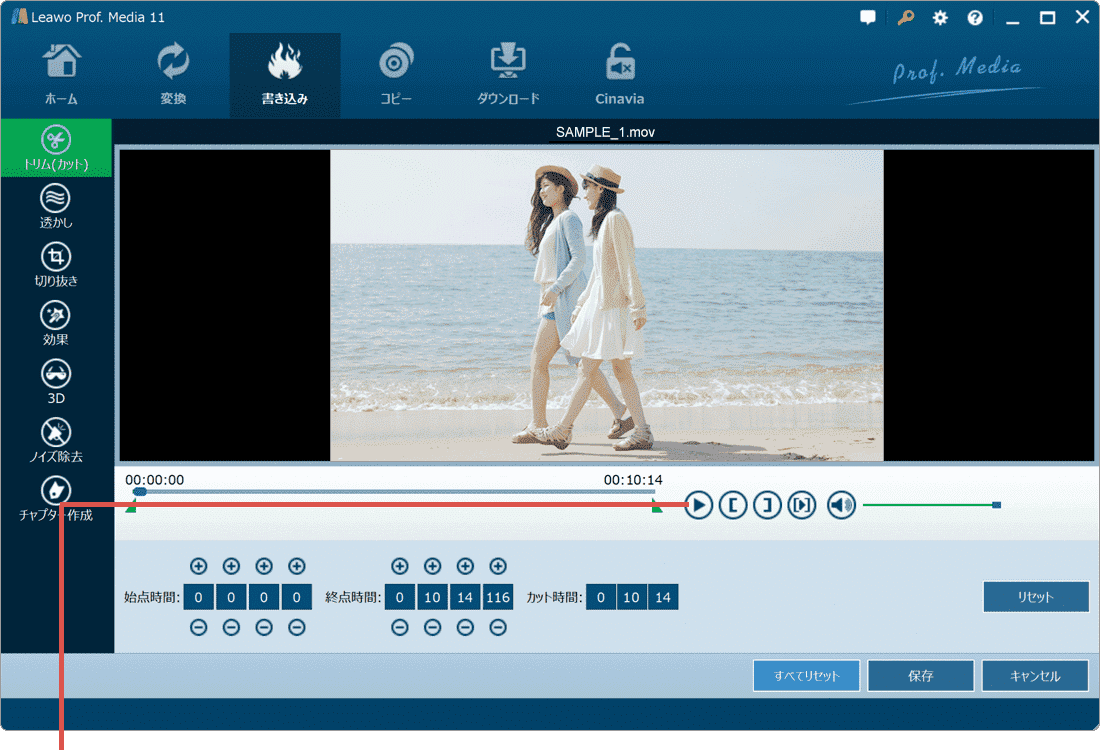Screen dimensions: 1100x750
Task: Set trim end point with right bracket button
Action: pos(767,506)
